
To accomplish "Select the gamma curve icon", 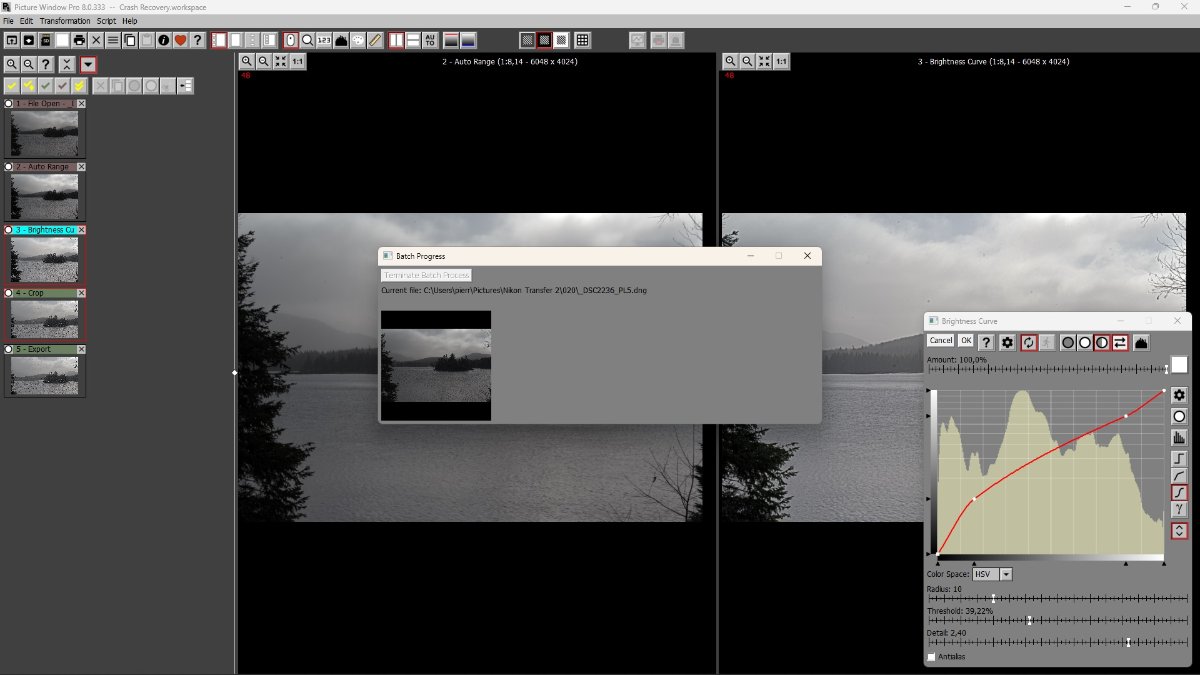I will point(1179,510).
